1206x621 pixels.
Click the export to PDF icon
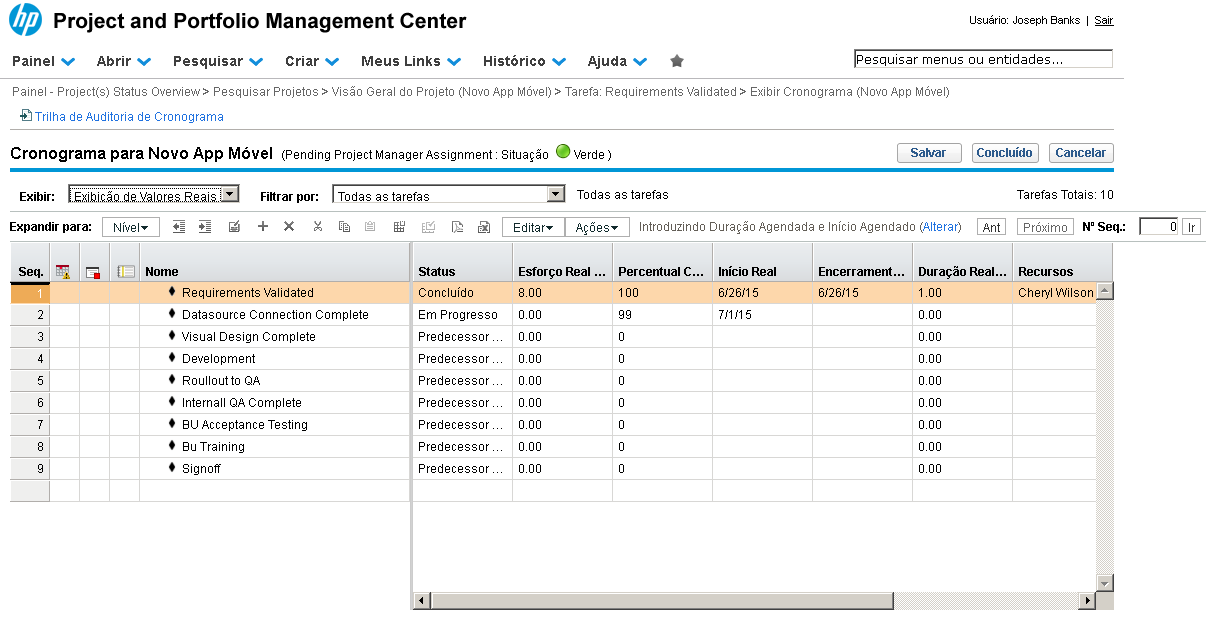(x=457, y=227)
